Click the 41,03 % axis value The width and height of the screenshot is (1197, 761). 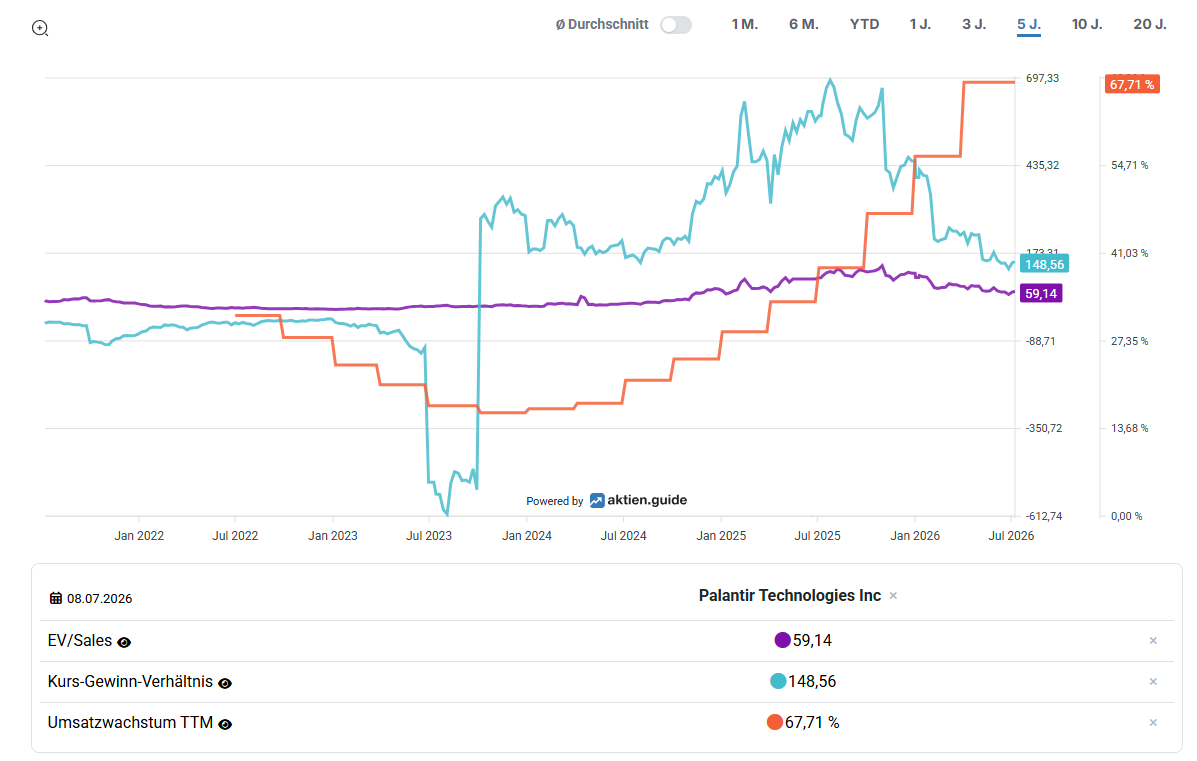pyautogui.click(x=1129, y=253)
